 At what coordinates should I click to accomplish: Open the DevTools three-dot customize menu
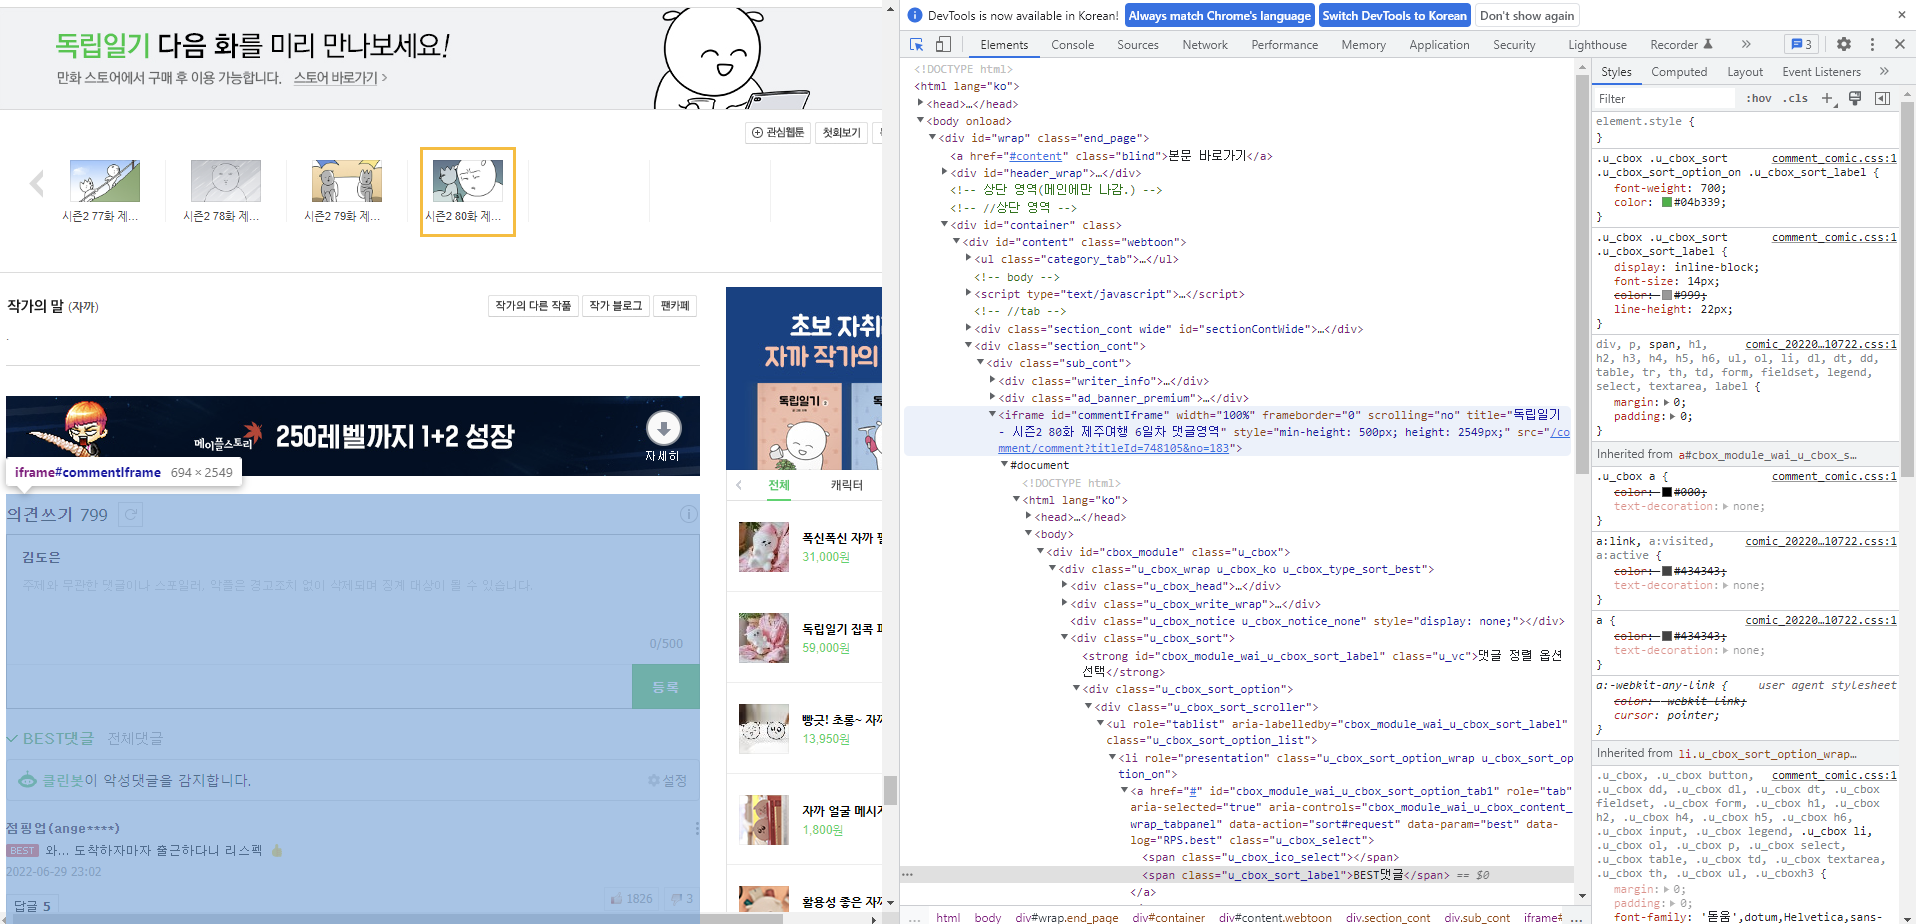(x=1872, y=44)
